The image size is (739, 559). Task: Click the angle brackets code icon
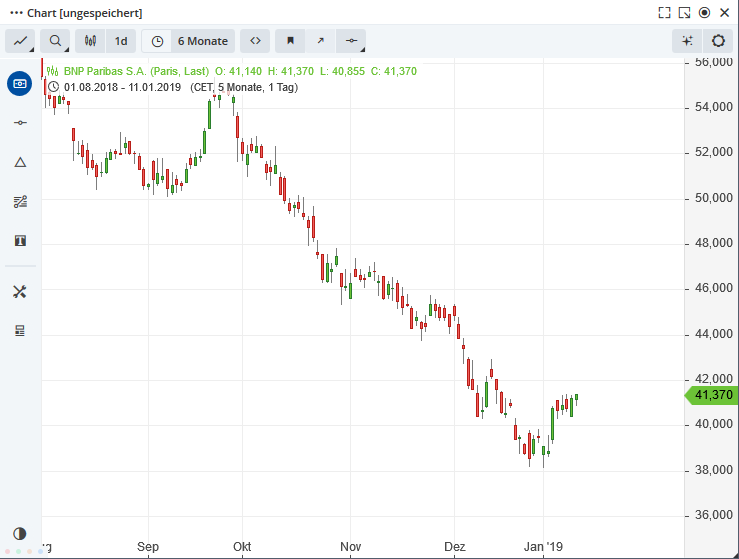tap(255, 41)
